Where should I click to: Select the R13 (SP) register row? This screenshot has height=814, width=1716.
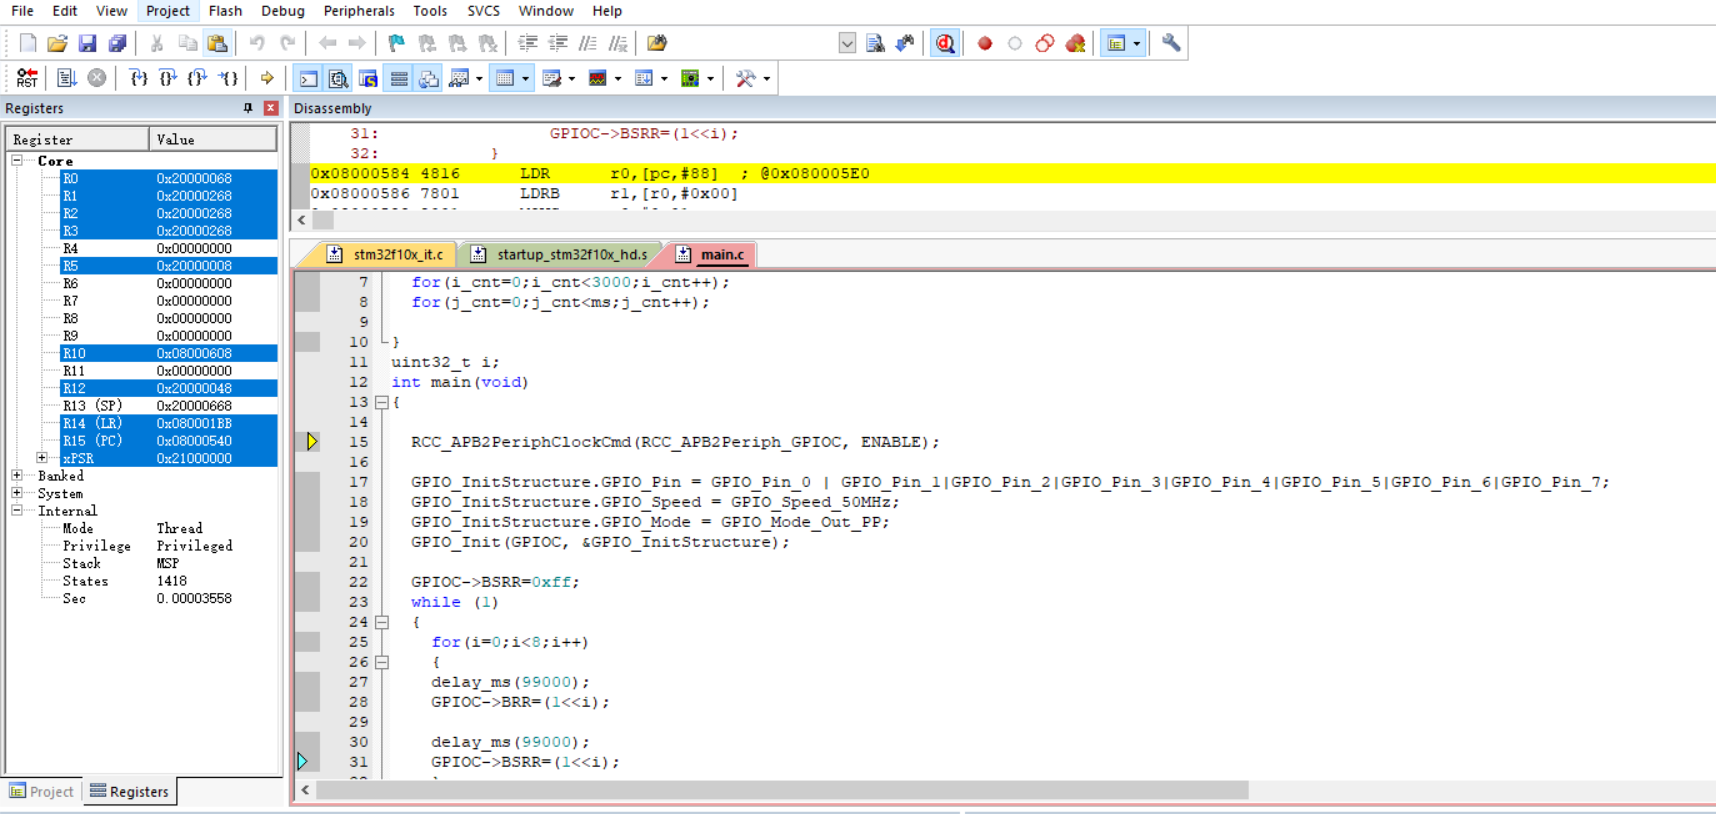click(x=168, y=406)
